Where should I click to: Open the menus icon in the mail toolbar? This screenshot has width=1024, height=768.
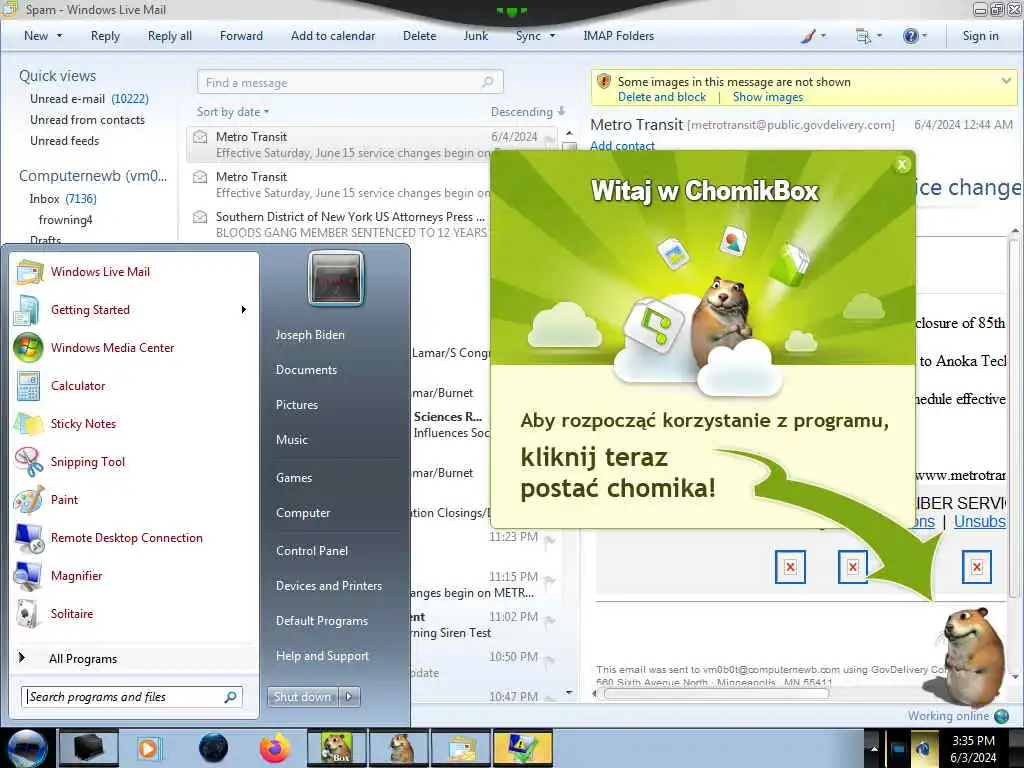tap(863, 36)
